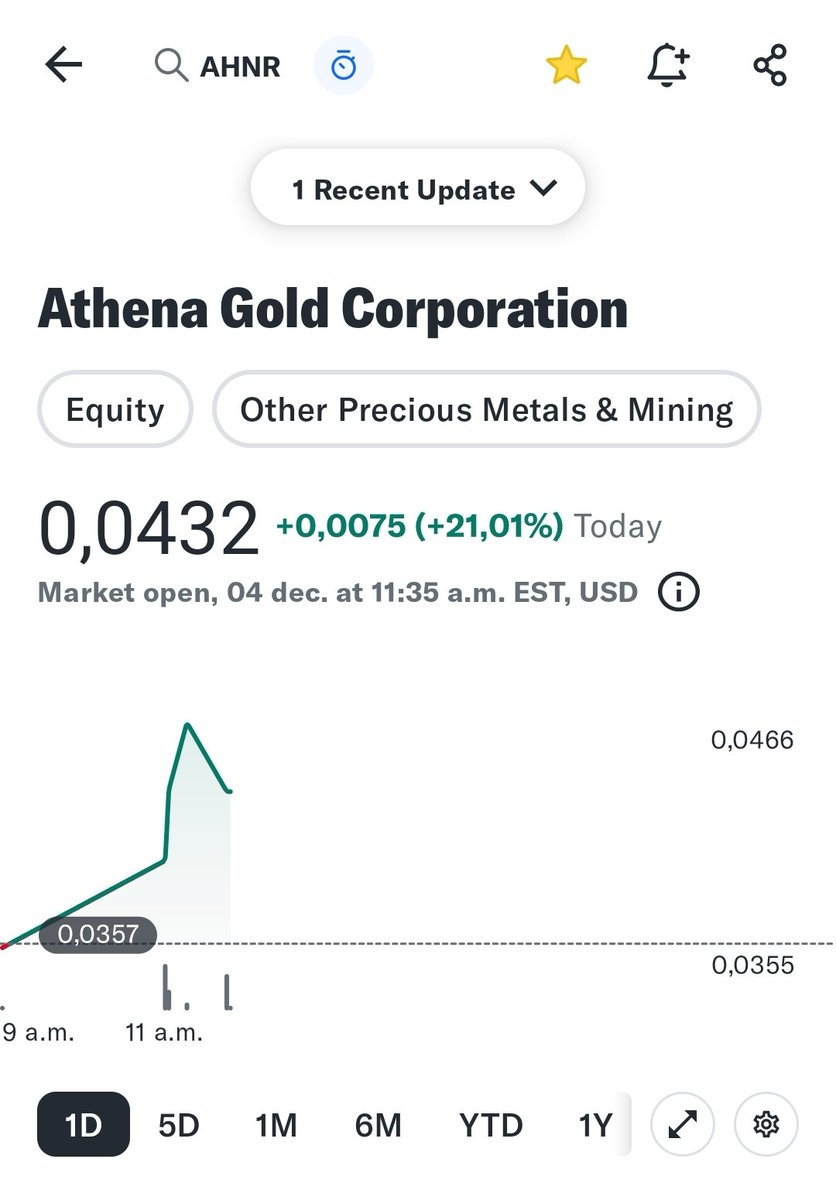Open the blue stopwatch real-time icon
This screenshot has width=836, height=1200.
click(x=344, y=67)
